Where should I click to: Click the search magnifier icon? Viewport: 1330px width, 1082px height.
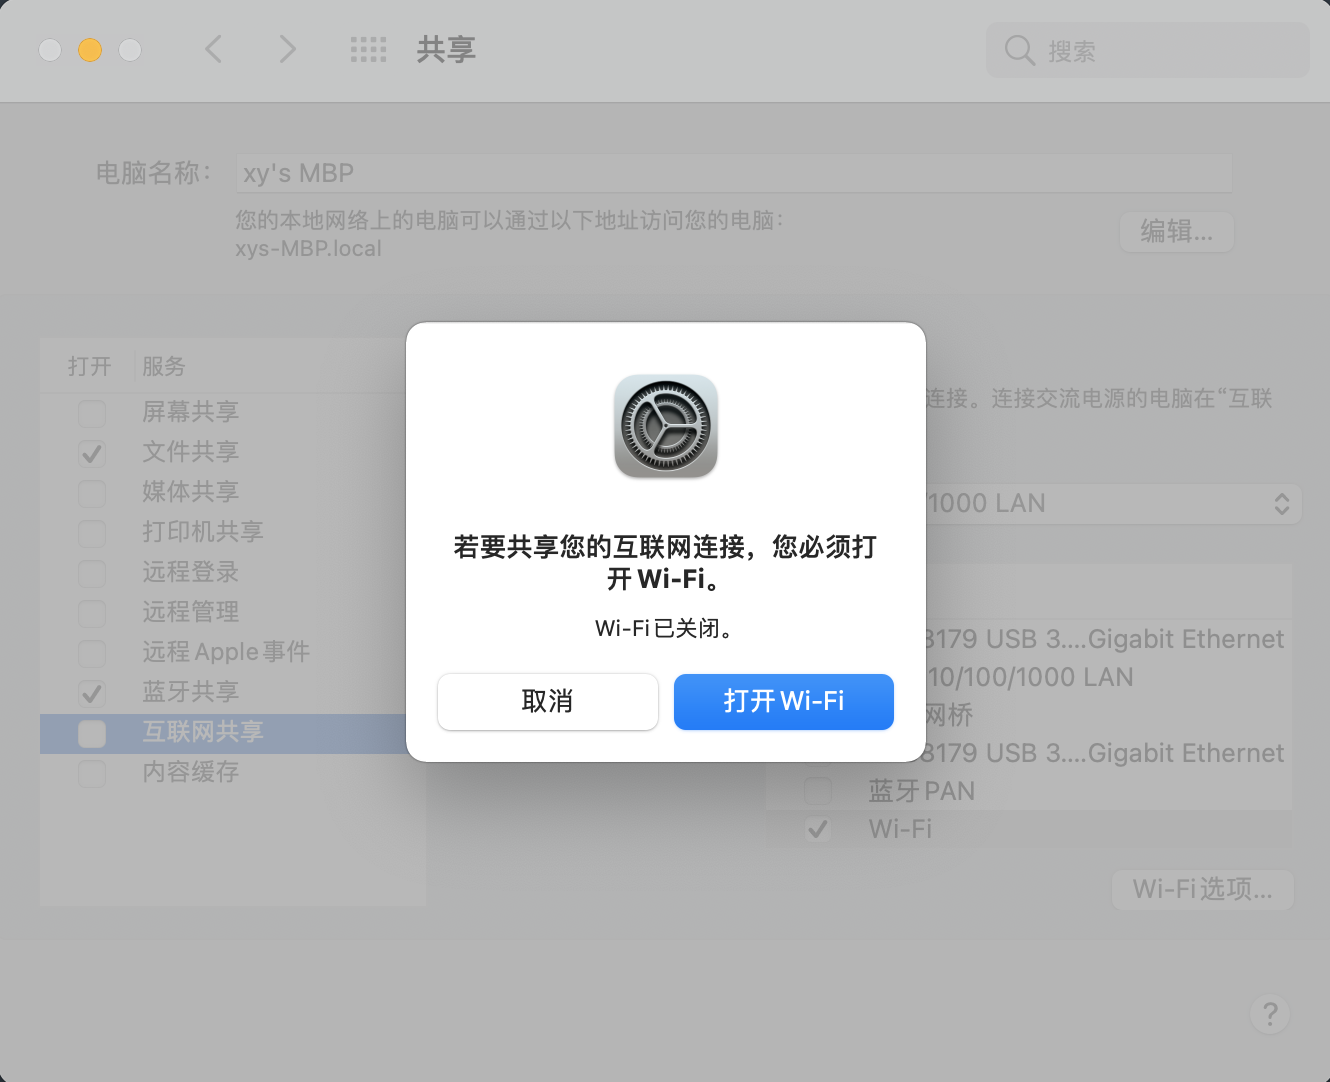1019,50
